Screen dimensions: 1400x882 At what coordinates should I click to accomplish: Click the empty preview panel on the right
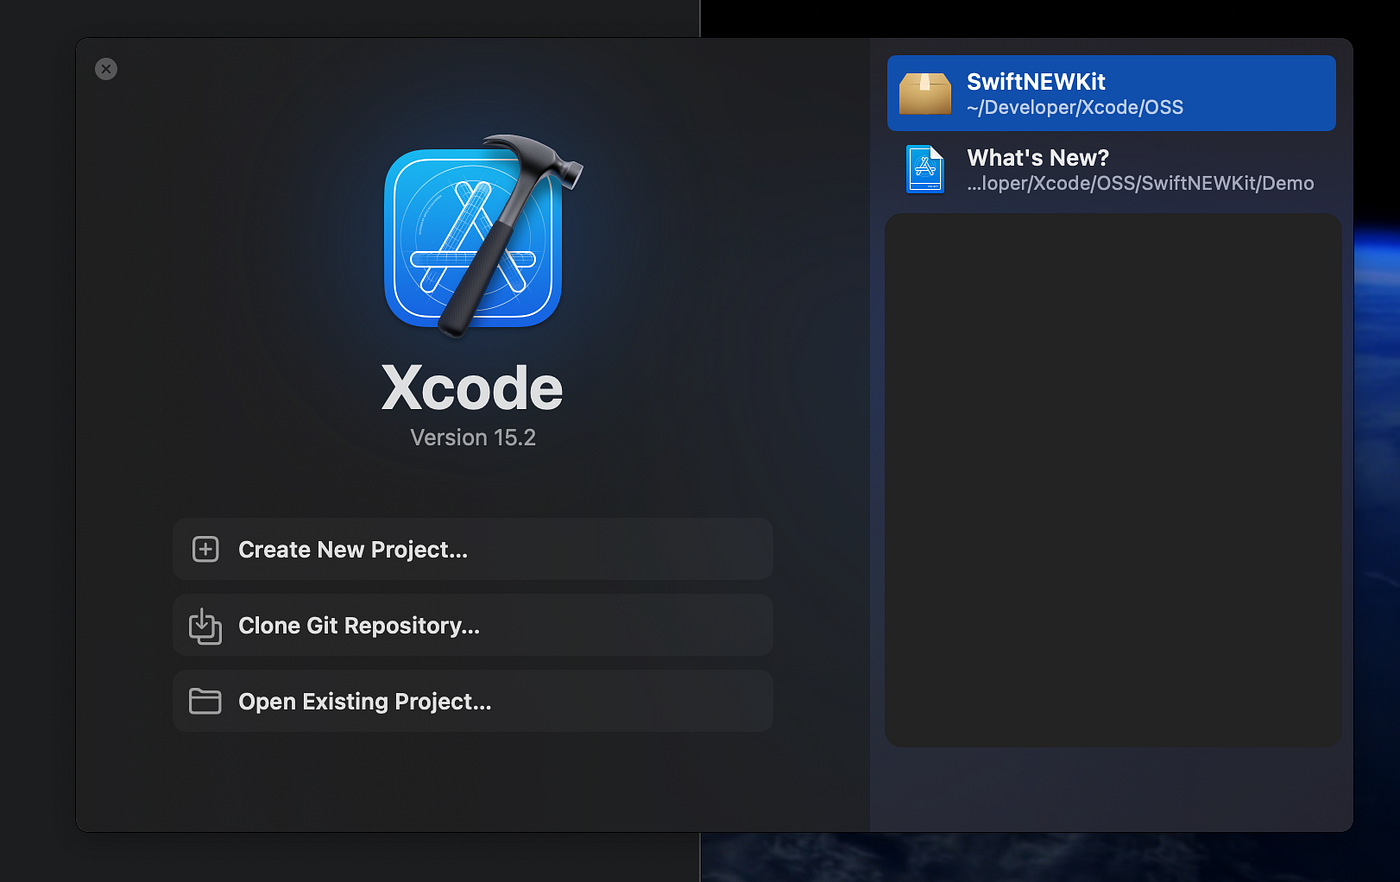click(x=1112, y=480)
